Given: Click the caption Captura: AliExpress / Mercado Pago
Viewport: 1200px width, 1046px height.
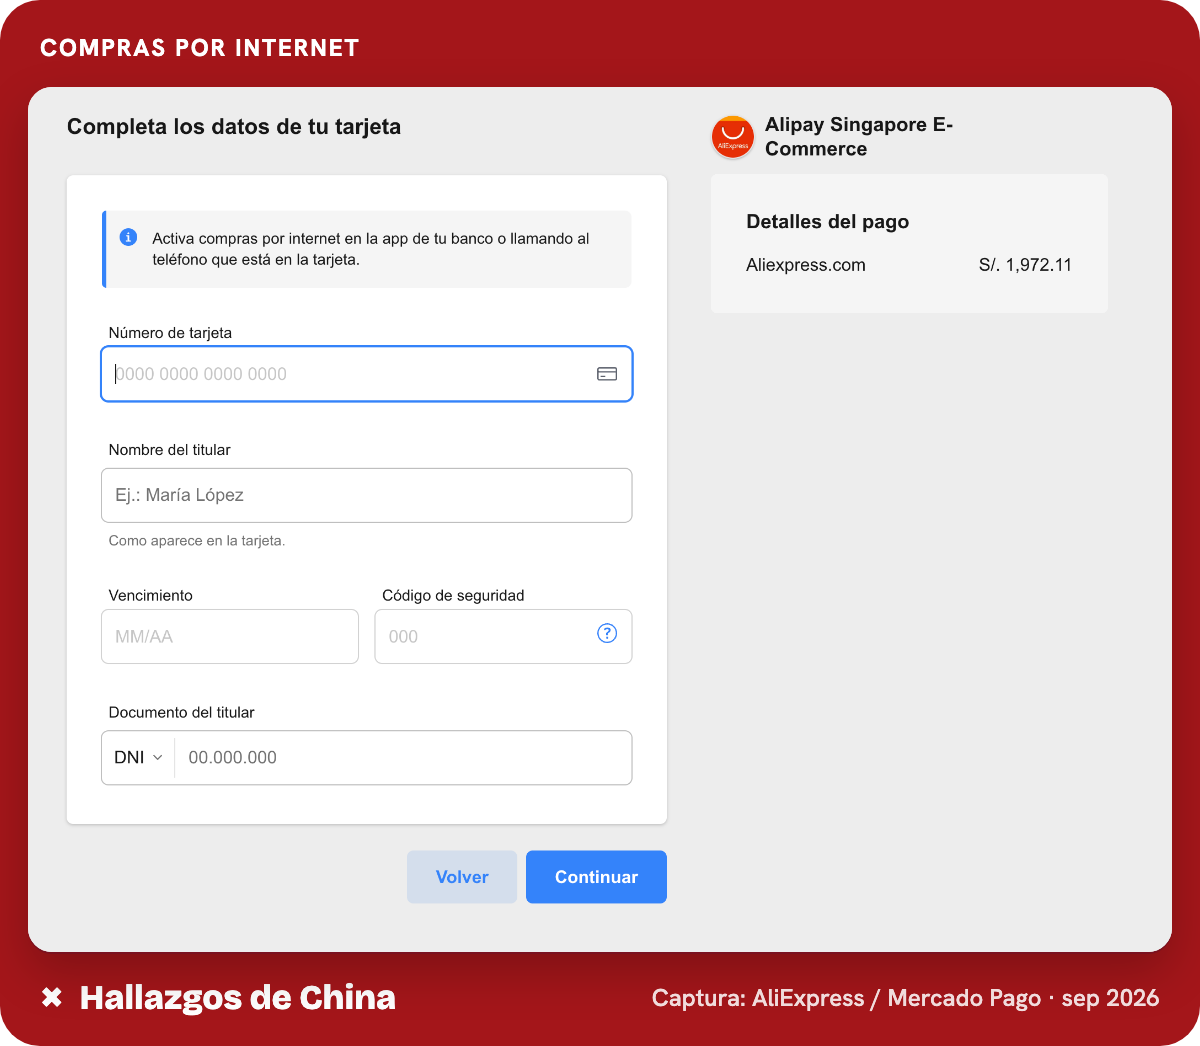Looking at the screenshot, I should 848,998.
